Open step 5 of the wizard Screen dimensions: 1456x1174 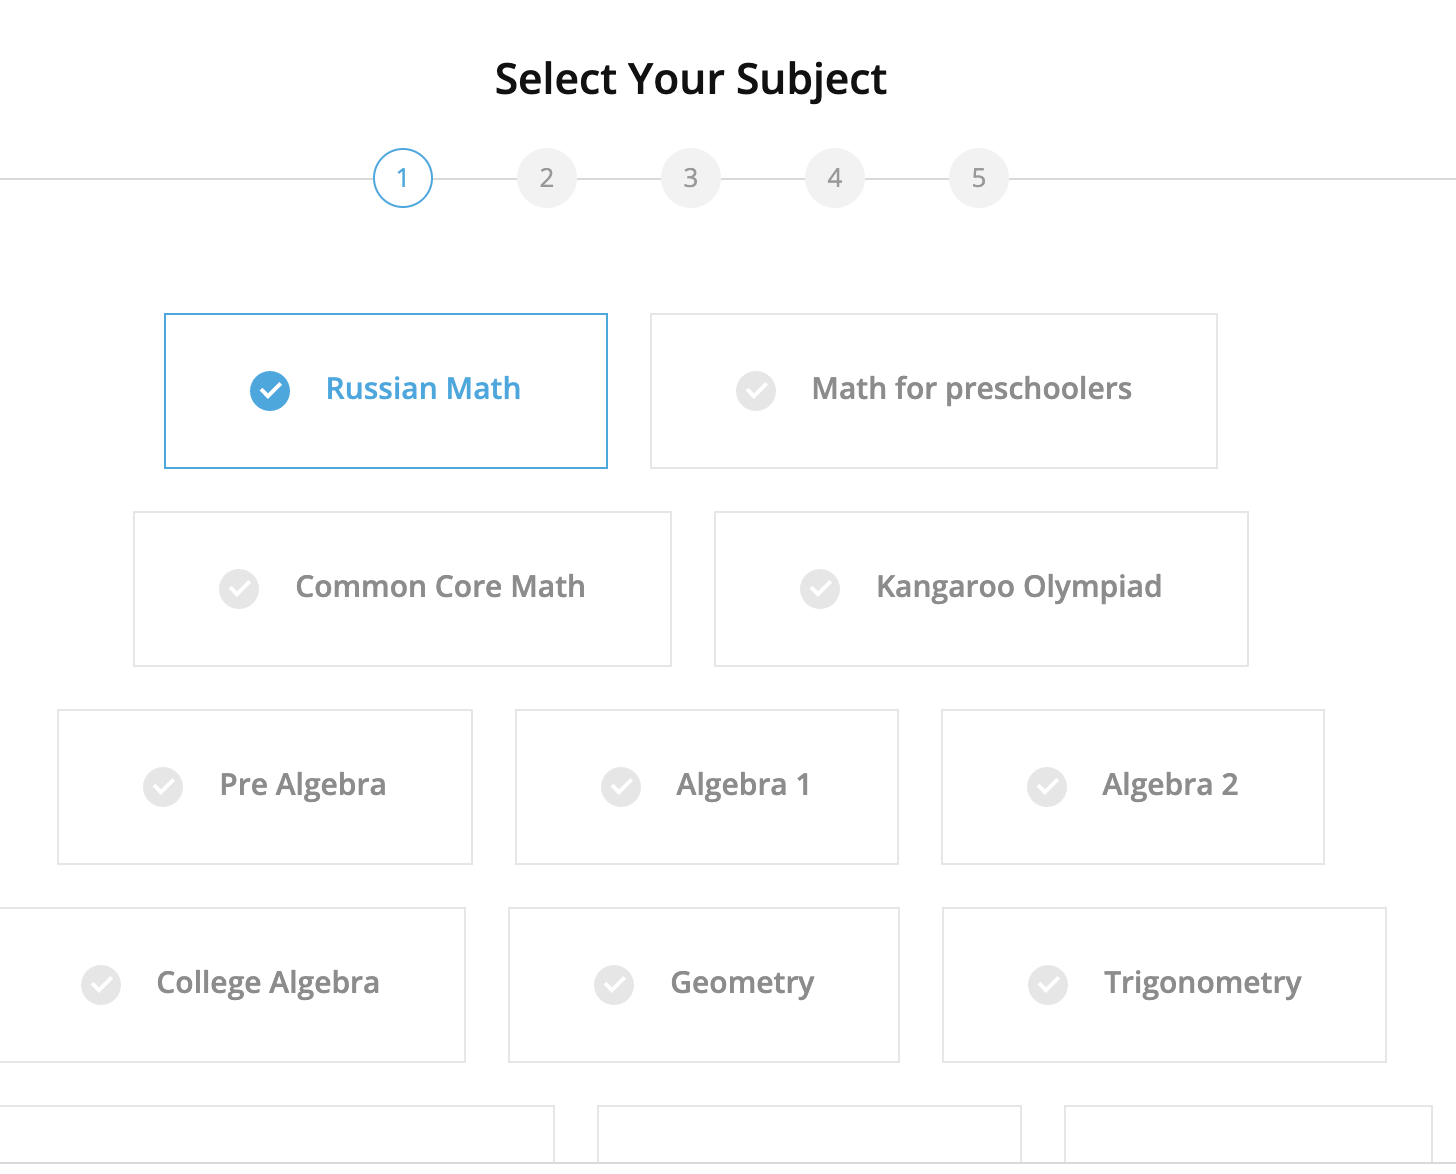point(979,178)
